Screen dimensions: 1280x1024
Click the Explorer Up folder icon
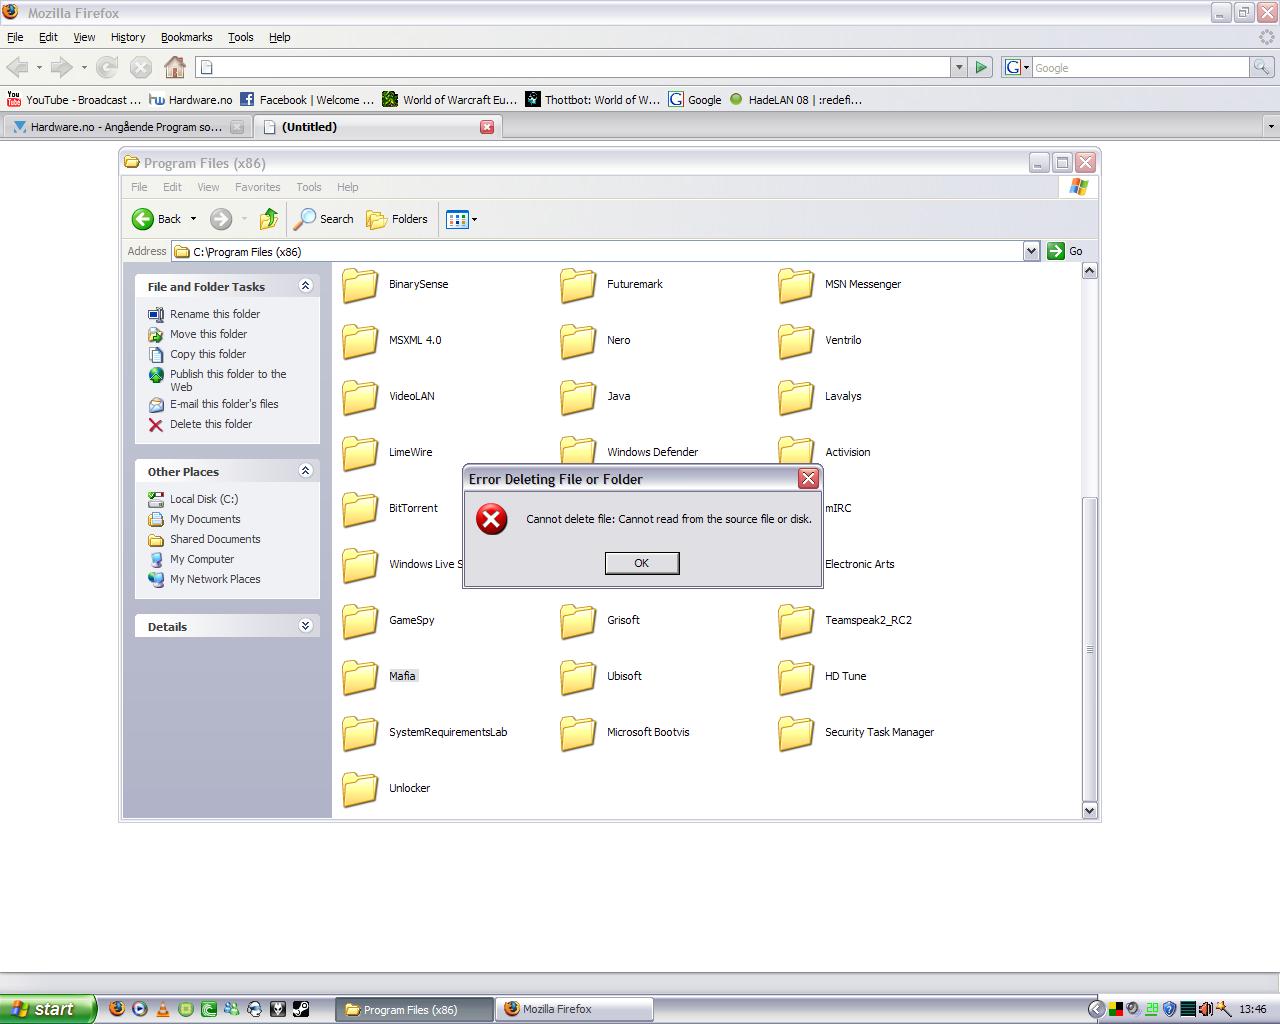click(x=268, y=219)
